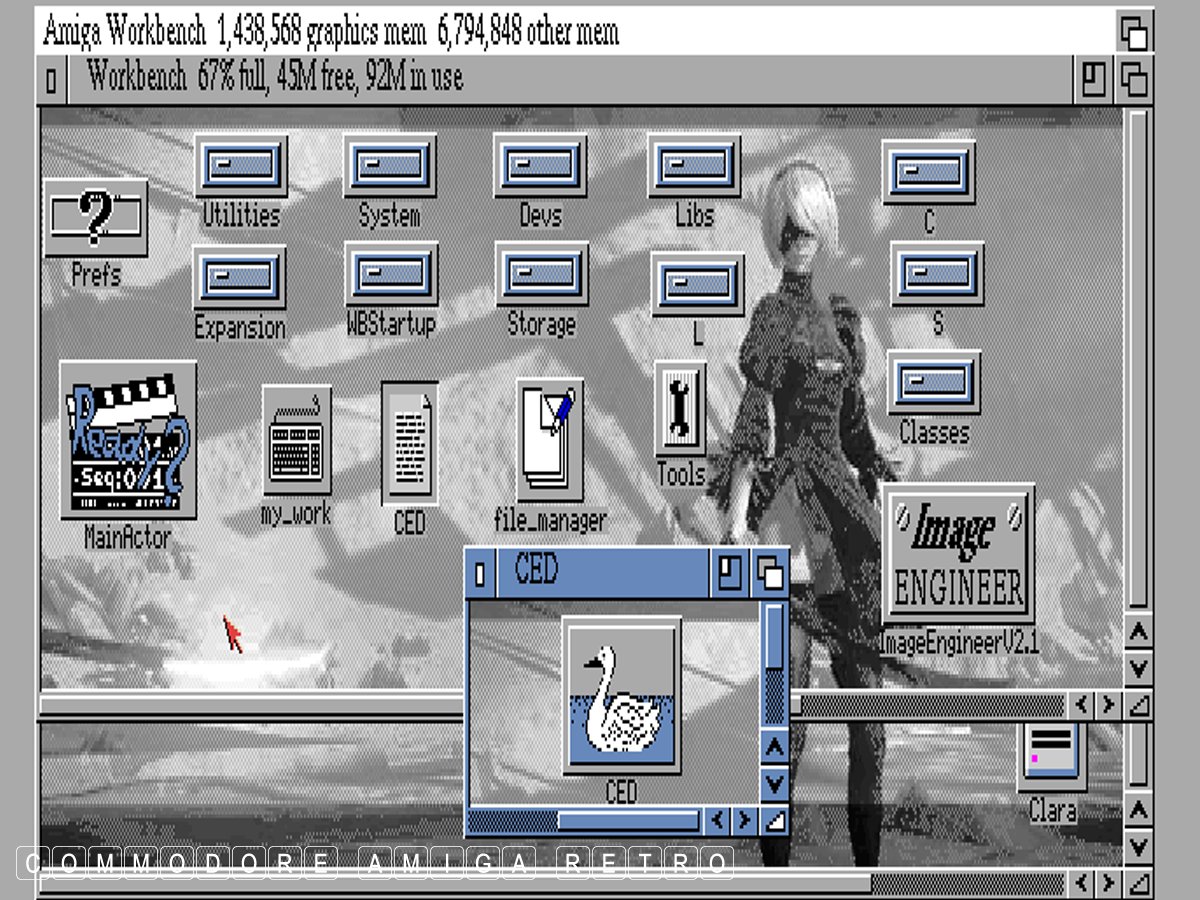The image size is (1200, 900).
Task: Click the Workbench window depth gadget
Action: tap(1134, 79)
